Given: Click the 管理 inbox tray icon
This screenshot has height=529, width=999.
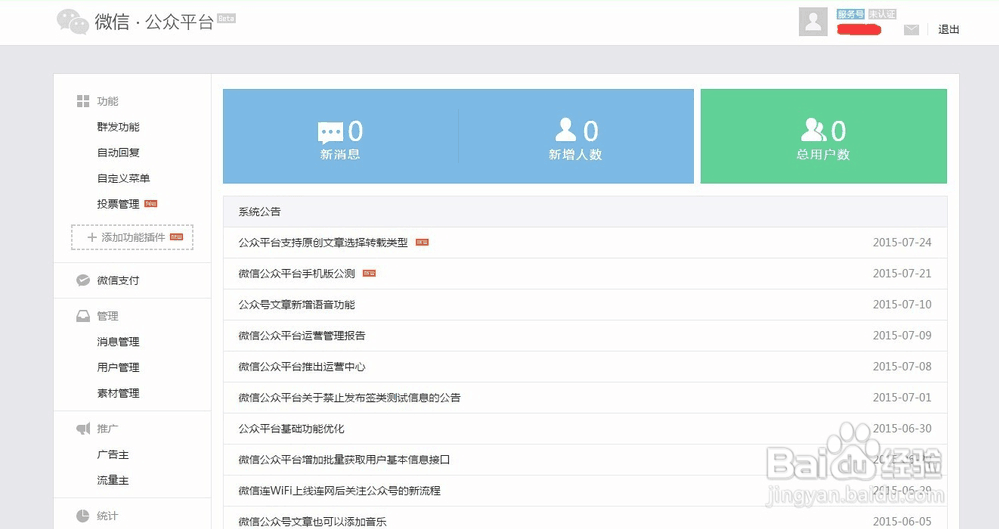Looking at the screenshot, I should (x=83, y=316).
